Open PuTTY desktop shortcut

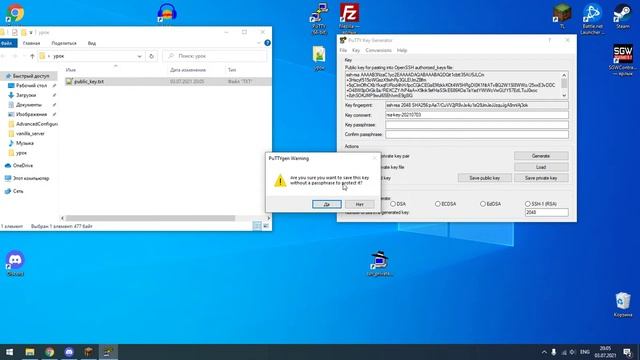point(319,18)
